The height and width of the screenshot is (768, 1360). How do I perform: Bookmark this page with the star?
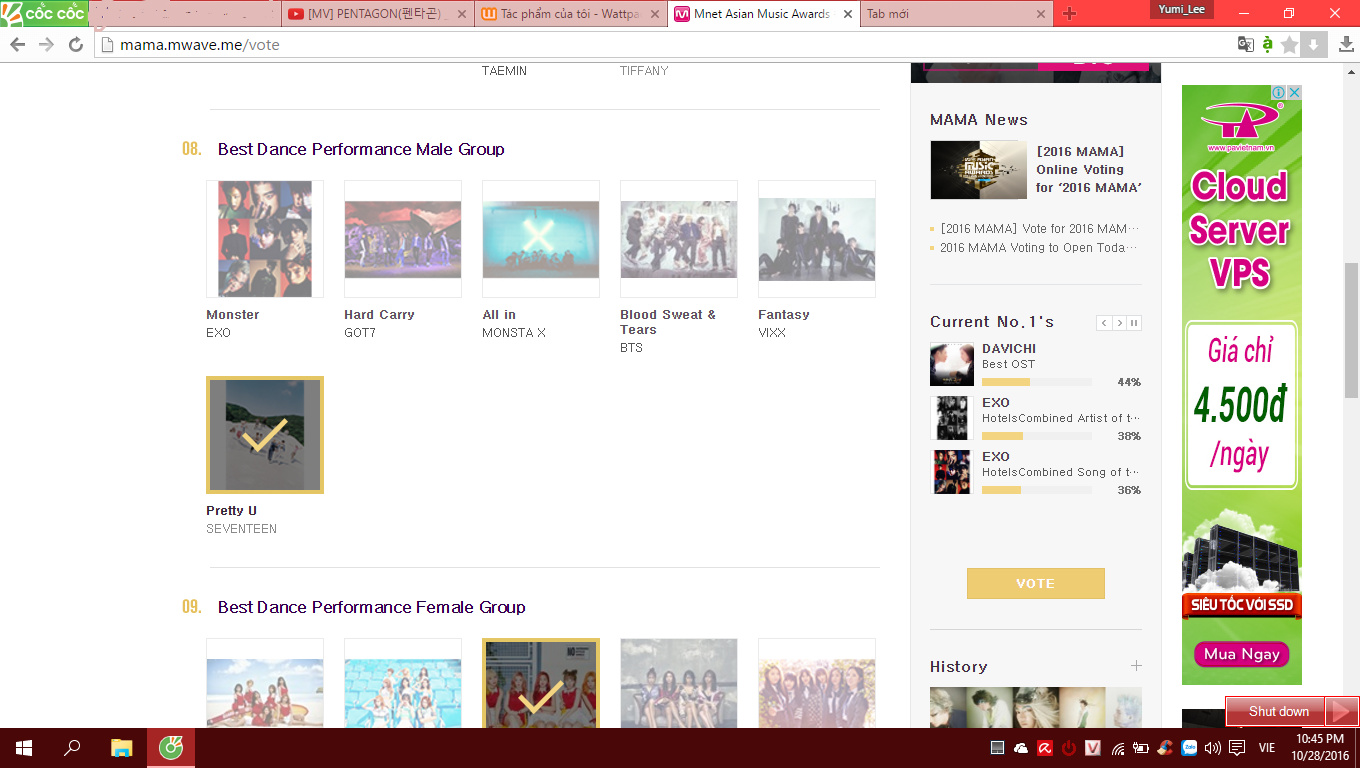point(1290,44)
